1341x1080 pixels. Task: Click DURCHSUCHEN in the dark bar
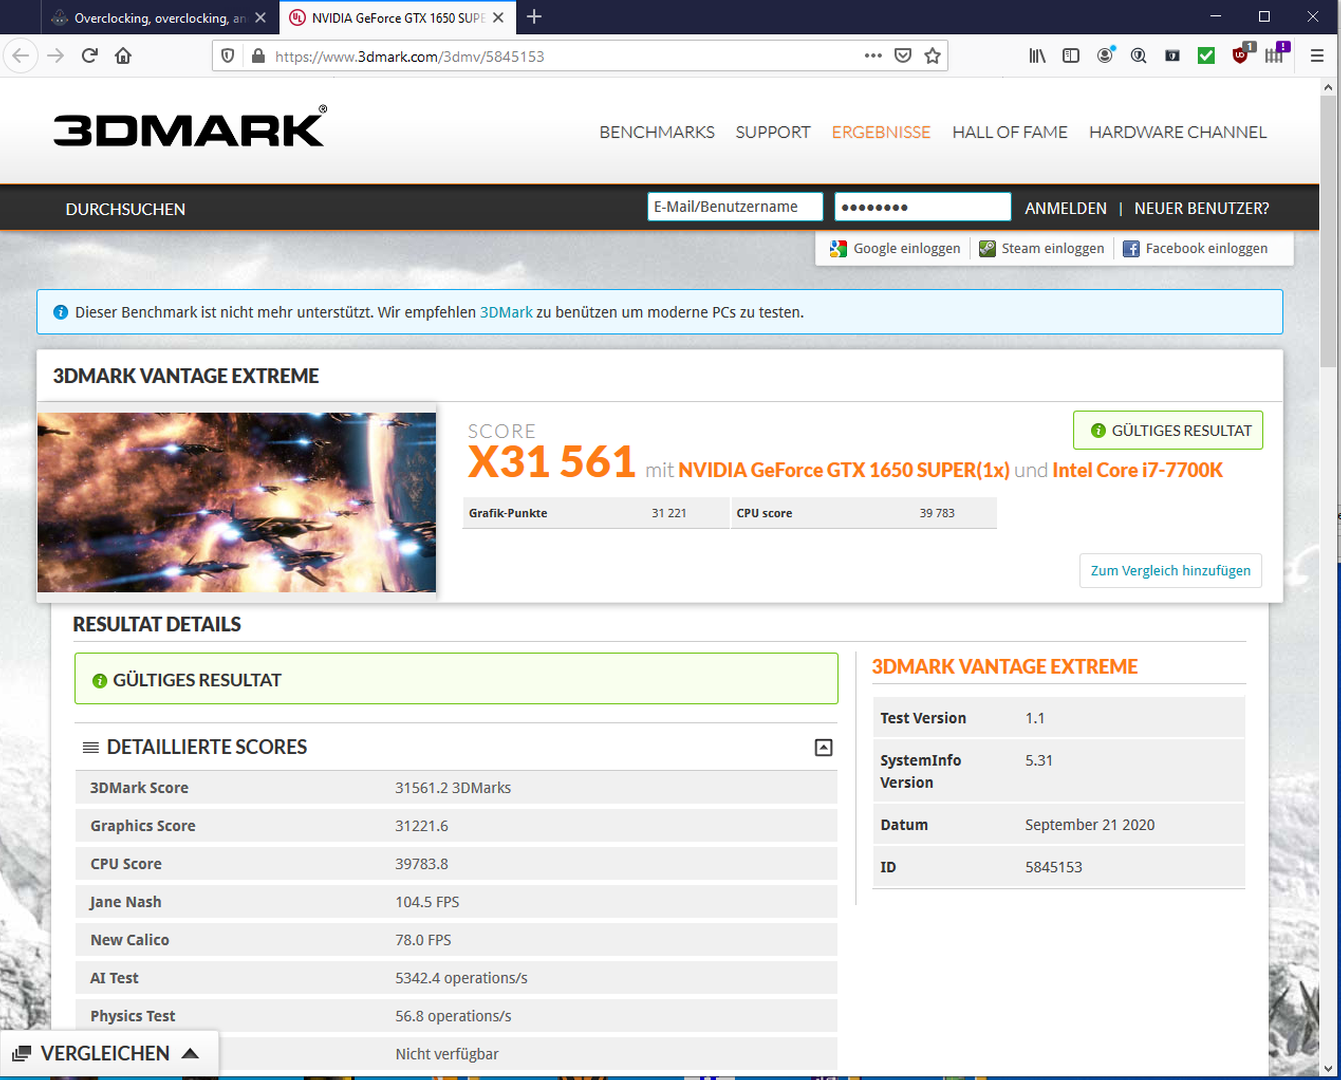(x=125, y=209)
